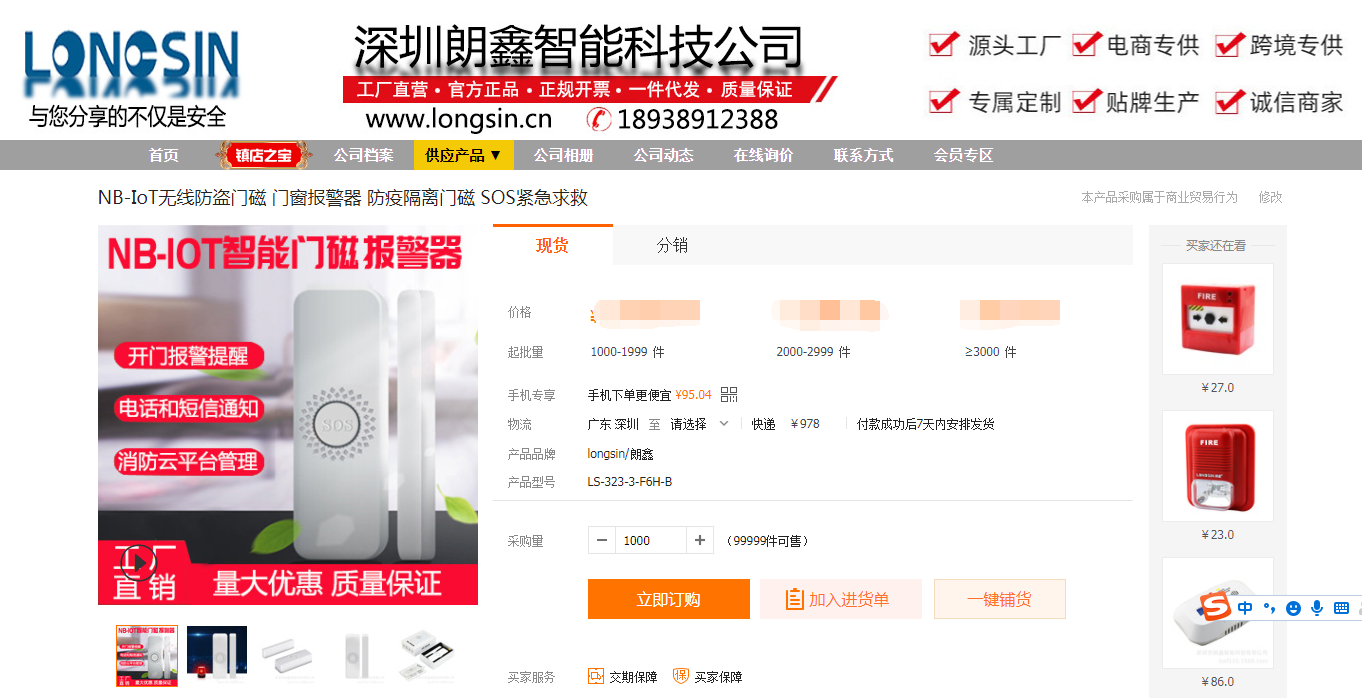Expand the 请选择 destination dropdown
Image resolution: width=1362 pixels, height=698 pixels.
(x=700, y=424)
